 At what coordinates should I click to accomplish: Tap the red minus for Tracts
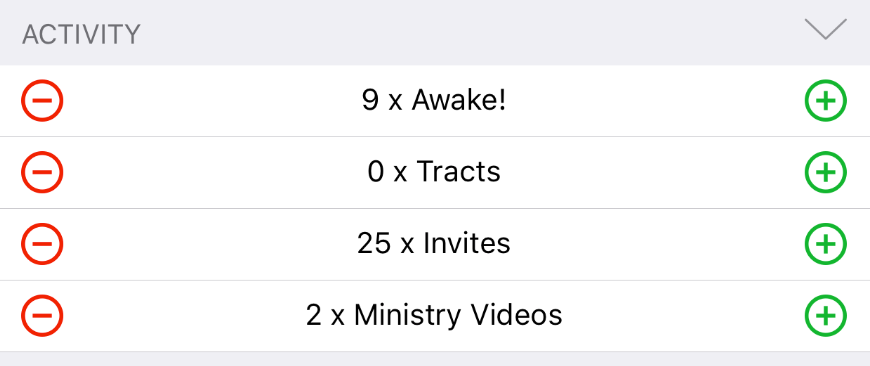[x=42, y=172]
